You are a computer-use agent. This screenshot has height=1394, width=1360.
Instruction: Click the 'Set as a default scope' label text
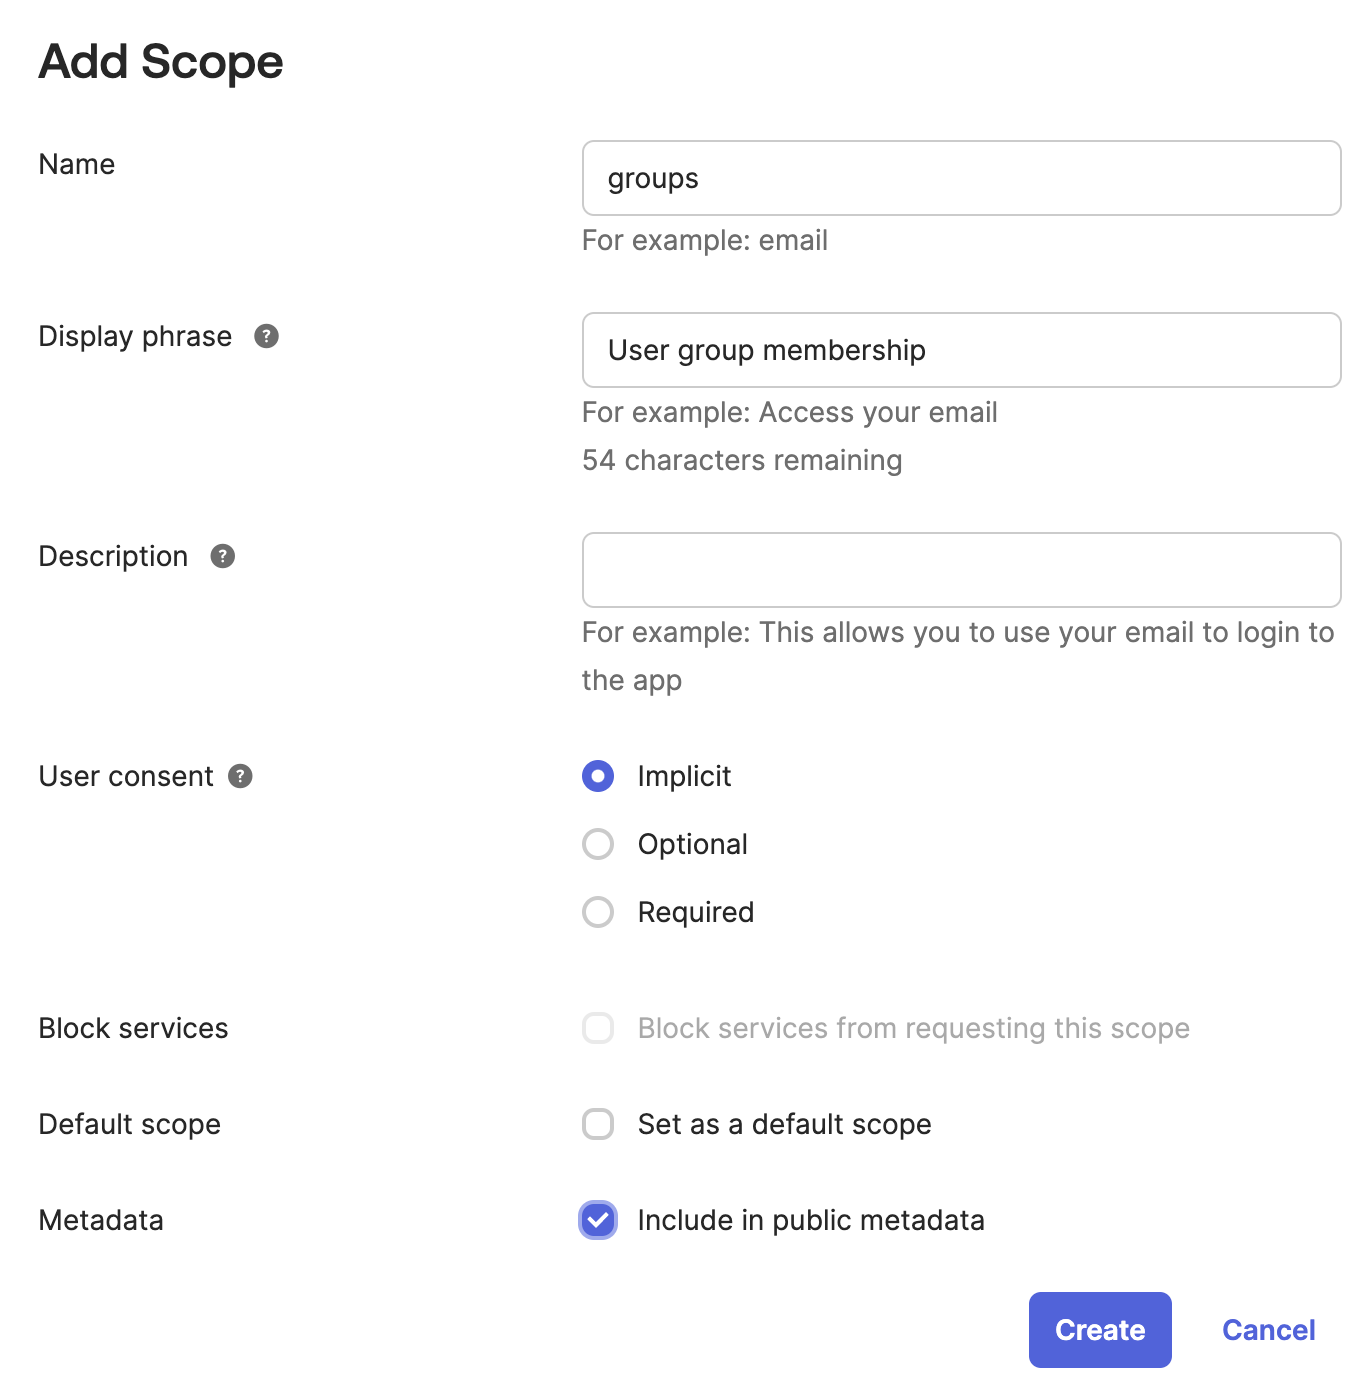784,1124
